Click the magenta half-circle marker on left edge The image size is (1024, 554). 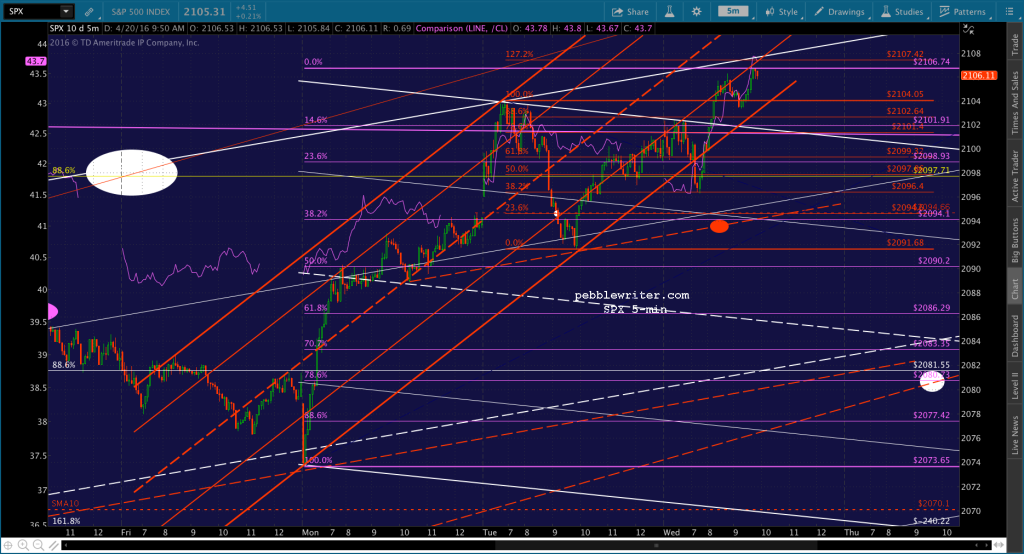[53, 312]
